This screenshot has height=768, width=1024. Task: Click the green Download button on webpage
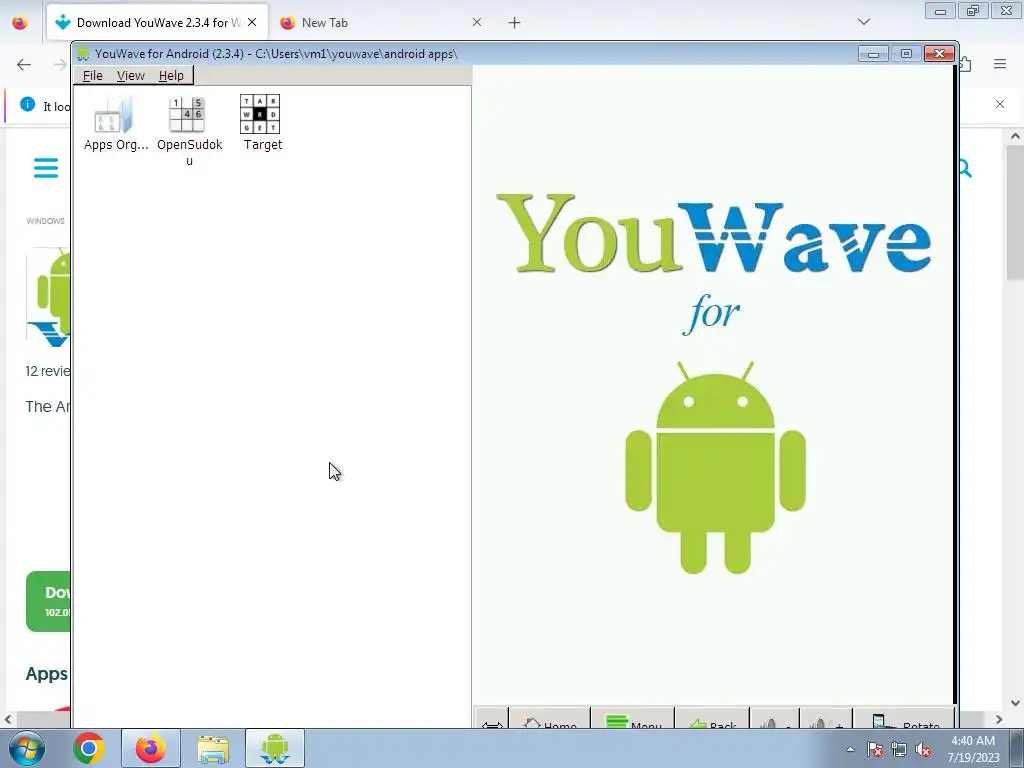point(48,601)
